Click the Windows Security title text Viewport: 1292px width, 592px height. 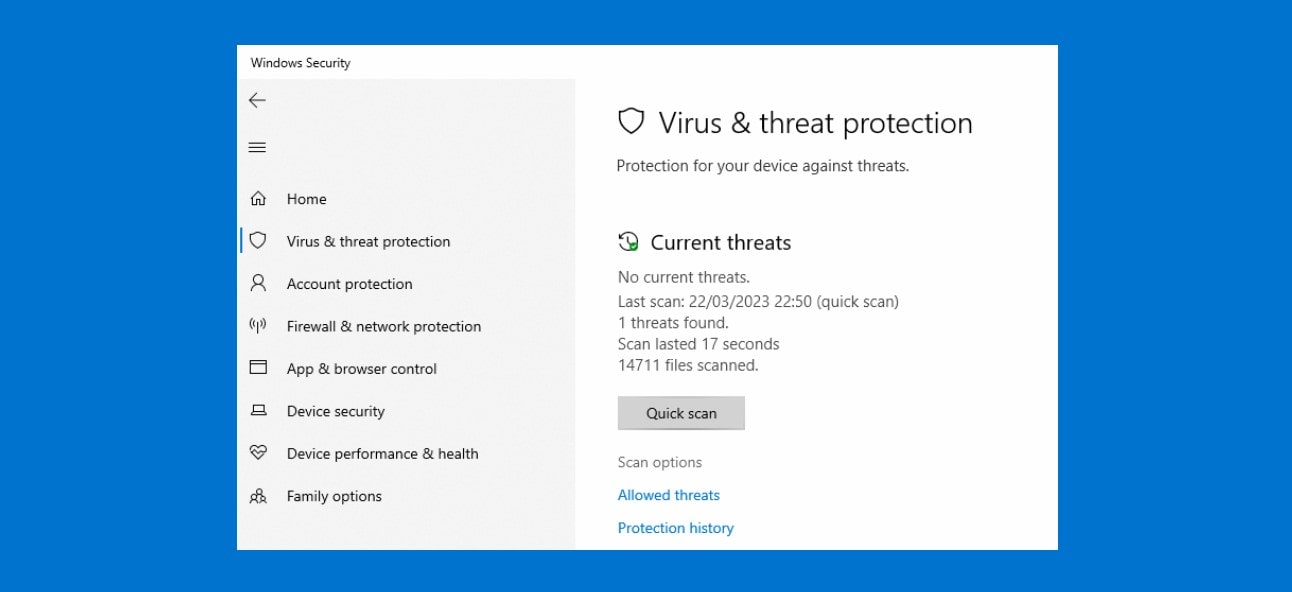(x=302, y=62)
